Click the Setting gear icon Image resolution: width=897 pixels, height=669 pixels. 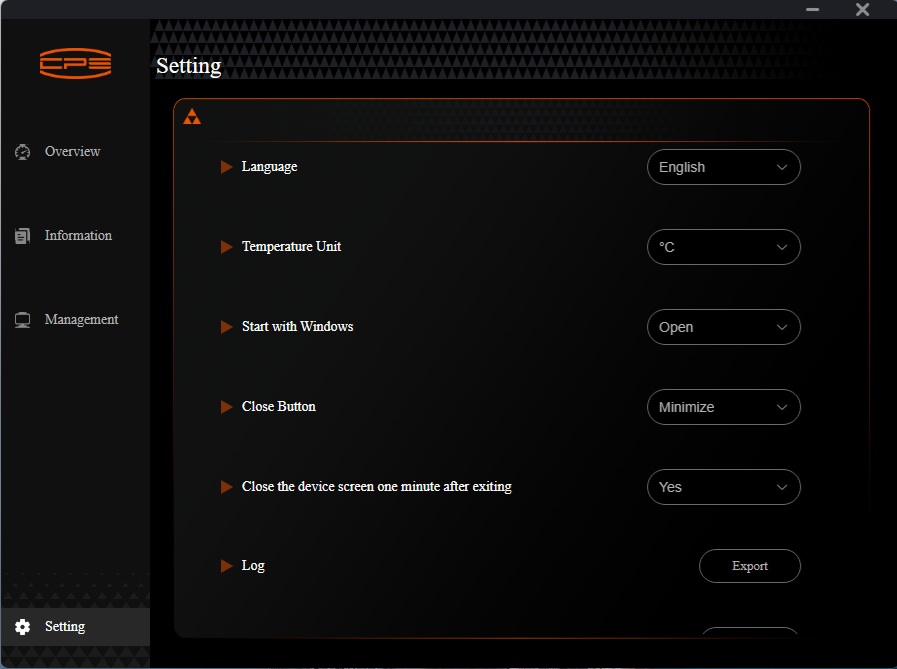pos(22,627)
